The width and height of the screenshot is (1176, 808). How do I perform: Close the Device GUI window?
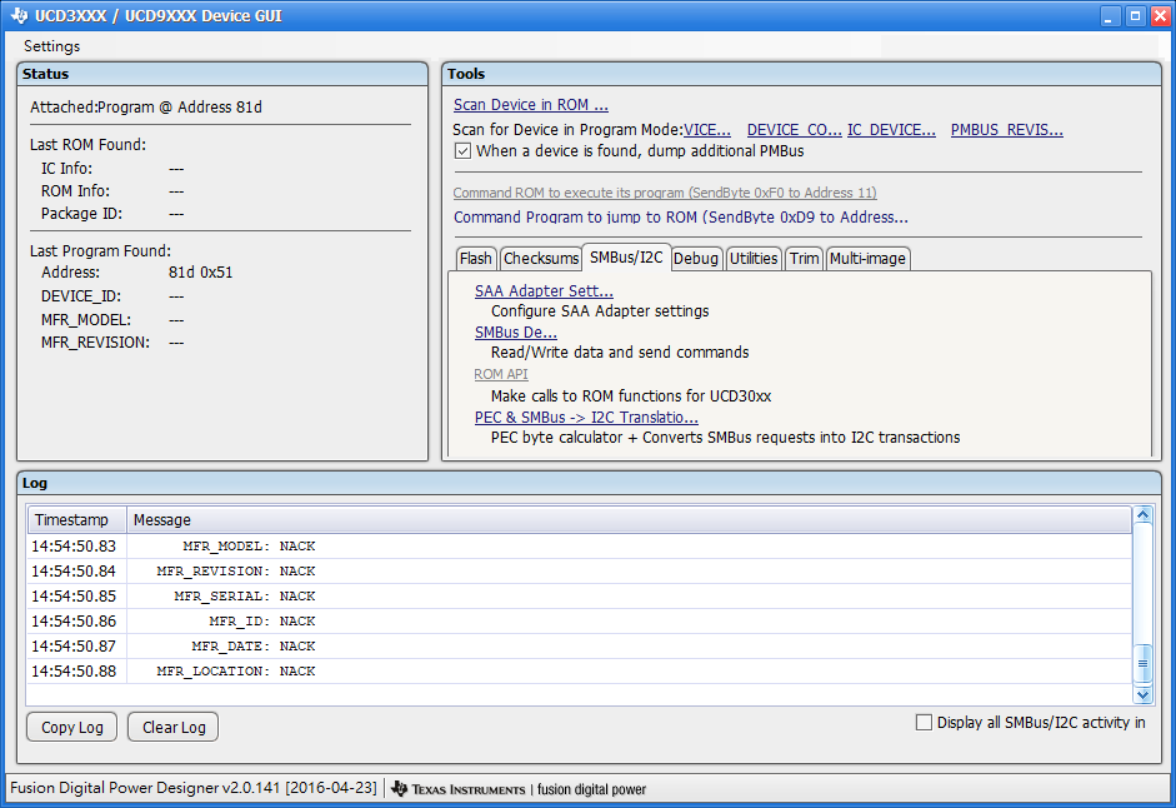point(1160,16)
